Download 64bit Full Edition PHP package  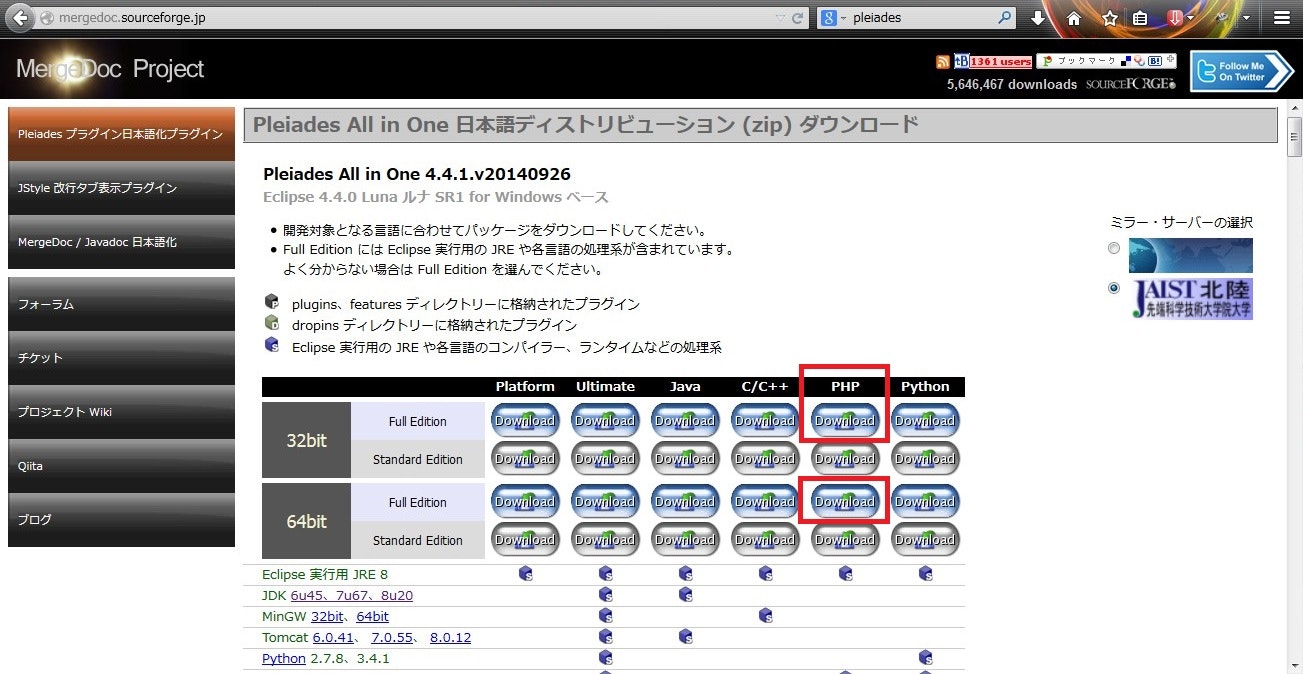(x=845, y=502)
